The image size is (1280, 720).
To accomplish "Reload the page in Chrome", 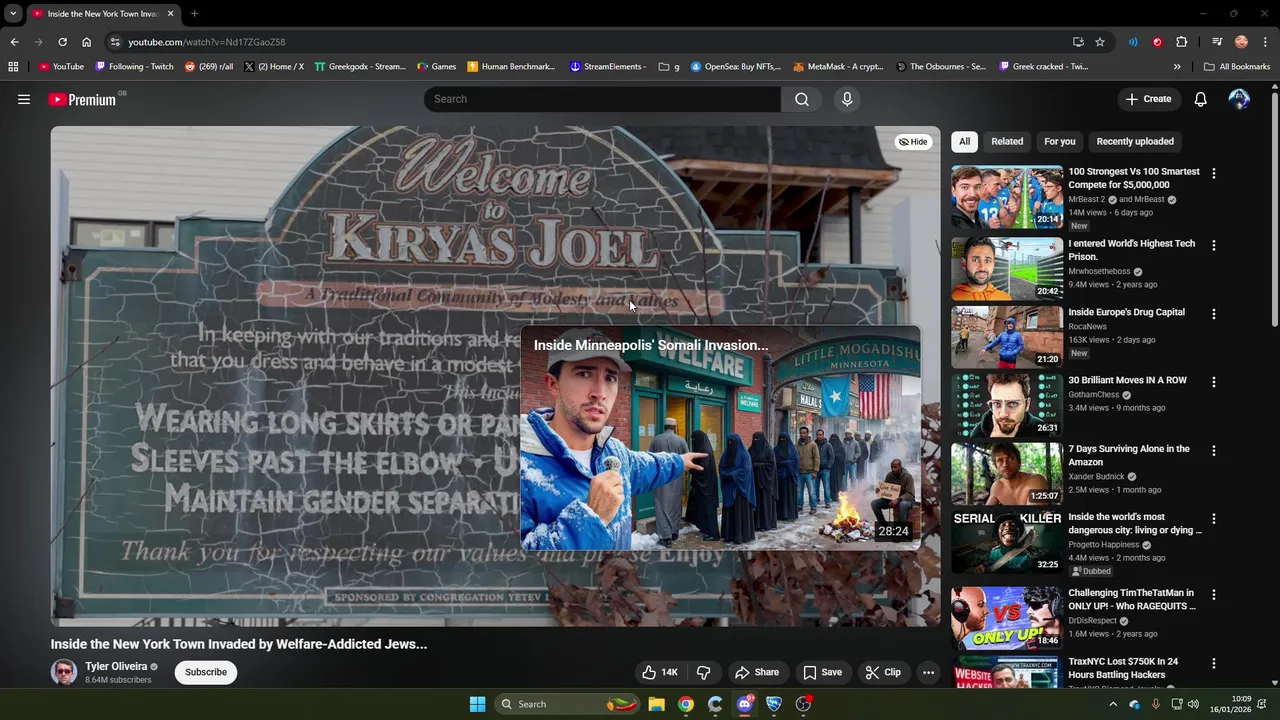I will (62, 42).
